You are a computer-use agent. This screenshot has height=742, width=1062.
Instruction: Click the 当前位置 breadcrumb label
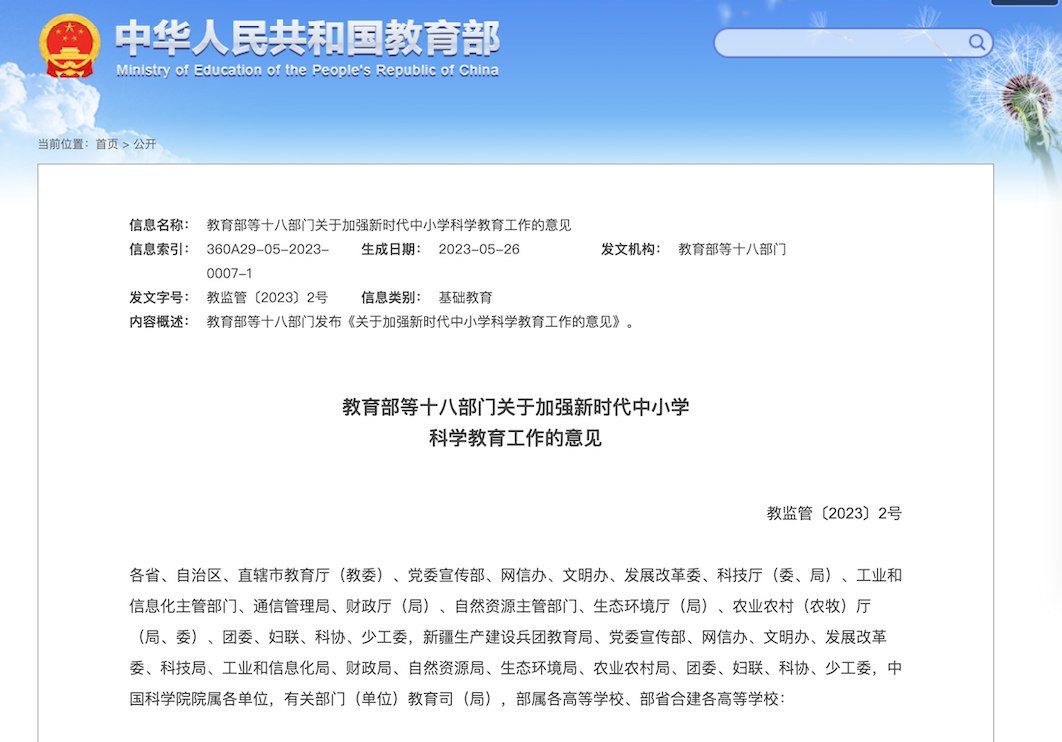(63, 144)
